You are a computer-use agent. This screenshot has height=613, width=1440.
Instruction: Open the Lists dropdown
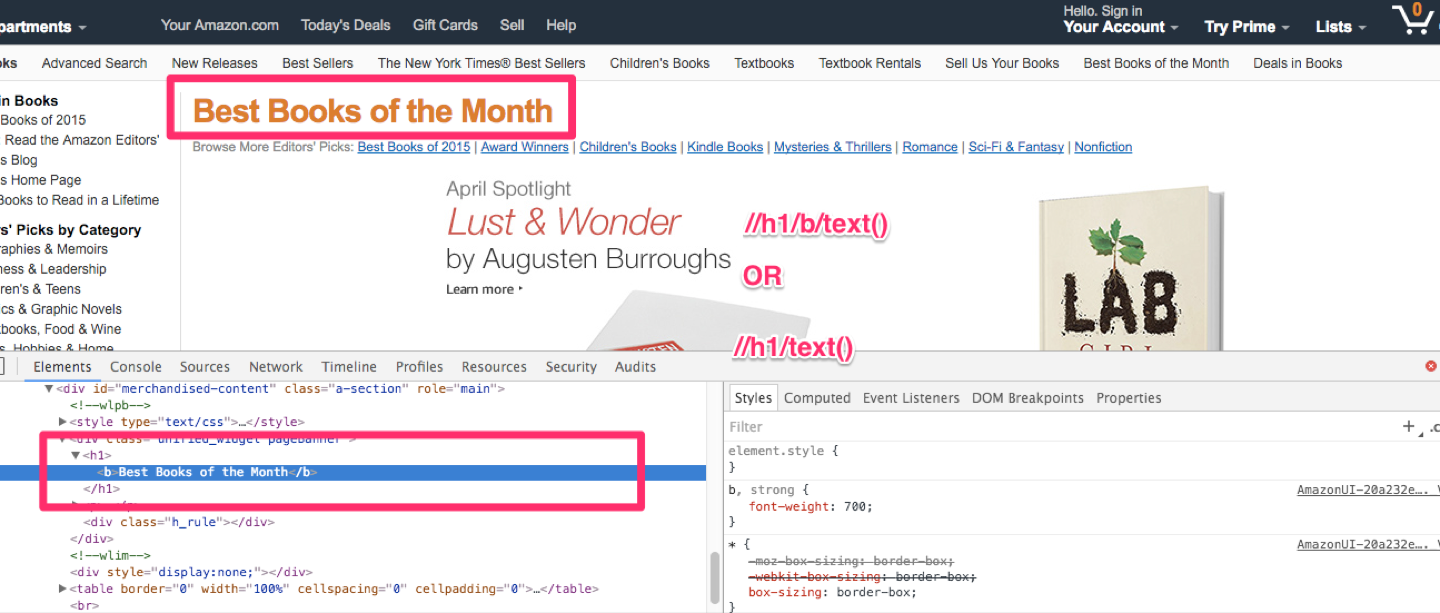[1340, 27]
